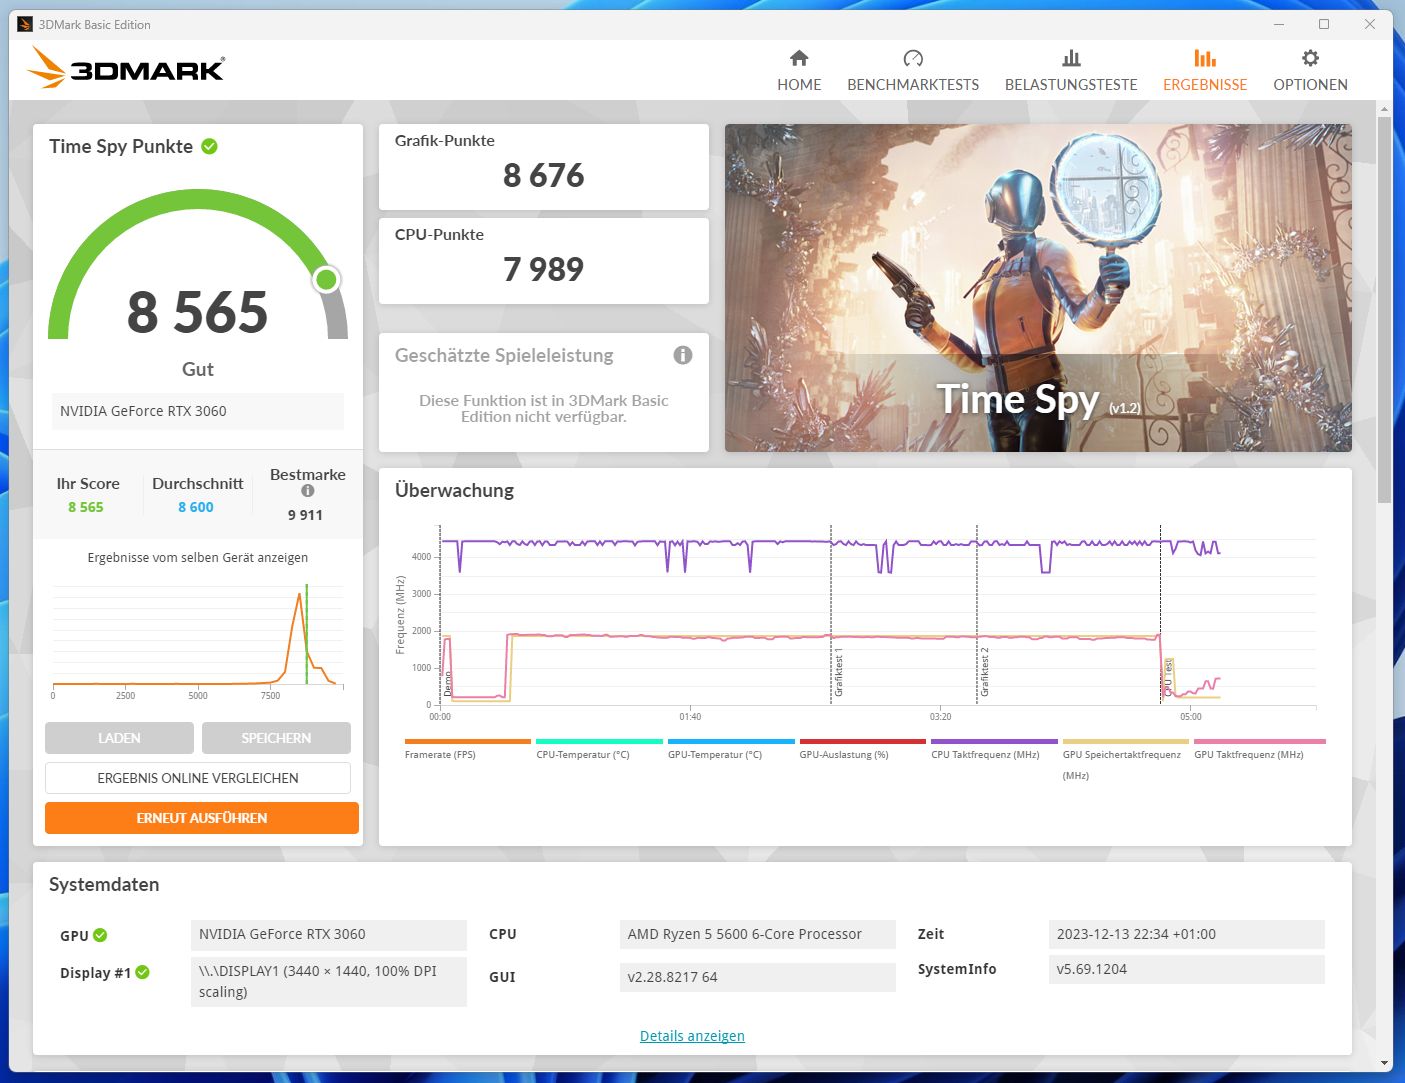Click the Systemdaten heading
Viewport: 1405px width, 1083px height.
click(x=104, y=884)
